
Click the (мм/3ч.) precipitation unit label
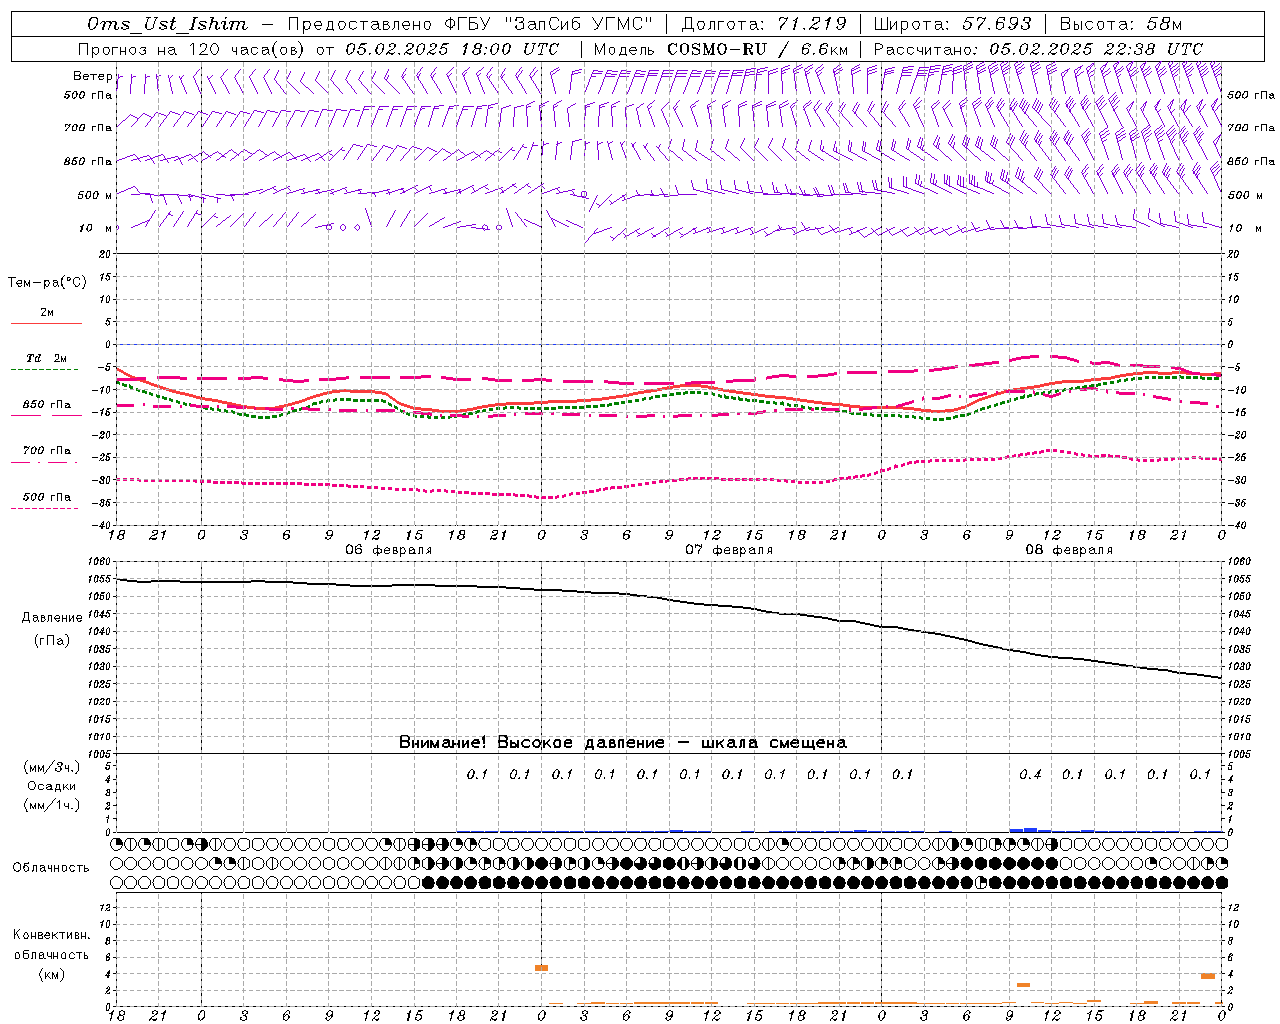coord(51,767)
